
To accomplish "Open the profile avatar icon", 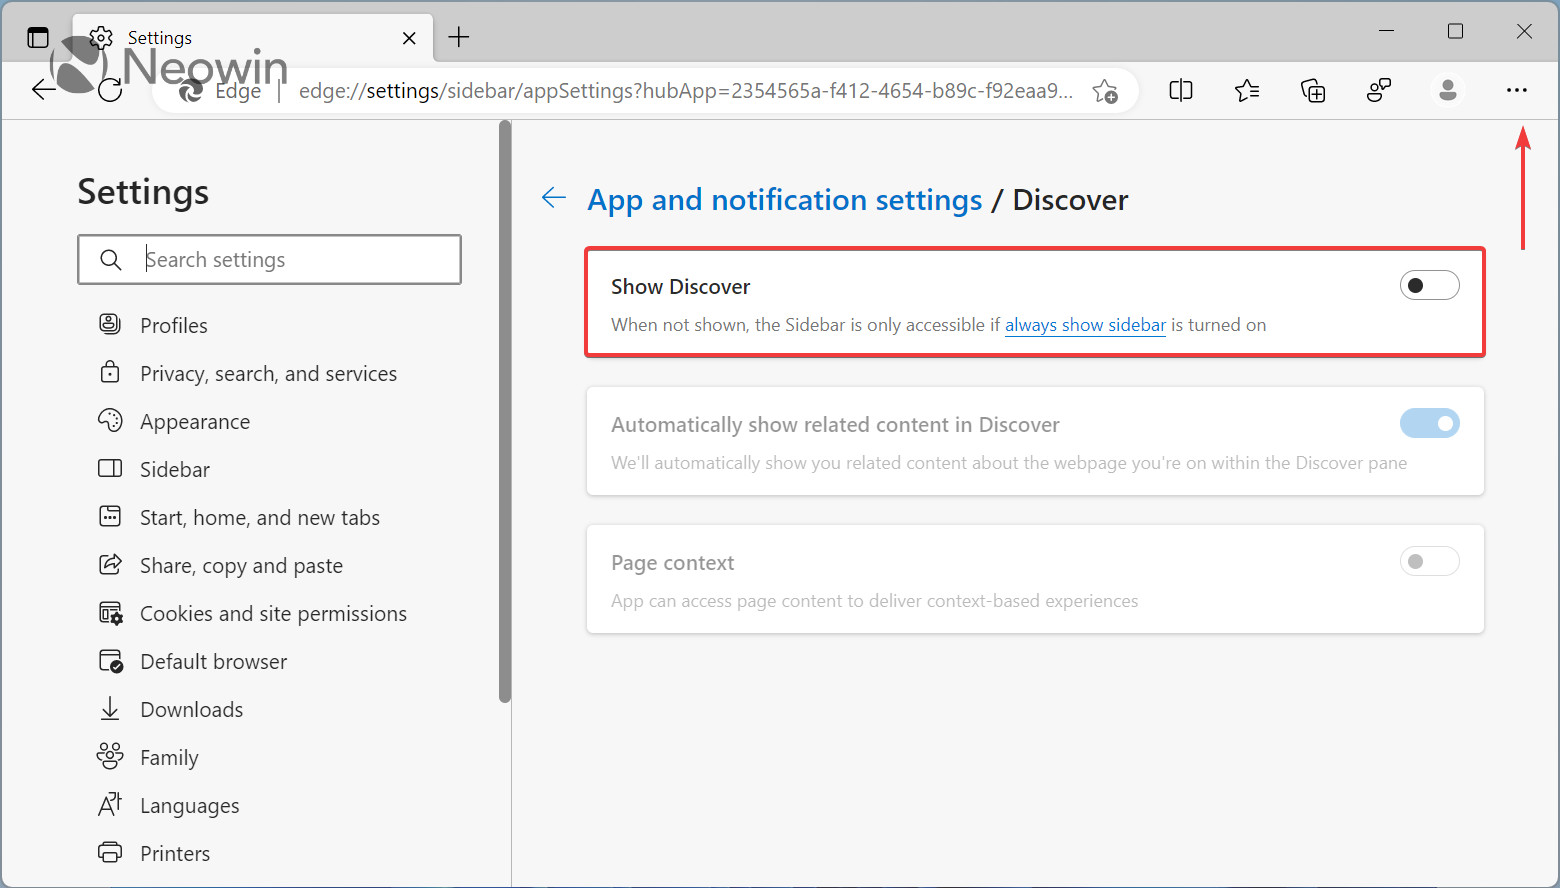I will pyautogui.click(x=1447, y=91).
